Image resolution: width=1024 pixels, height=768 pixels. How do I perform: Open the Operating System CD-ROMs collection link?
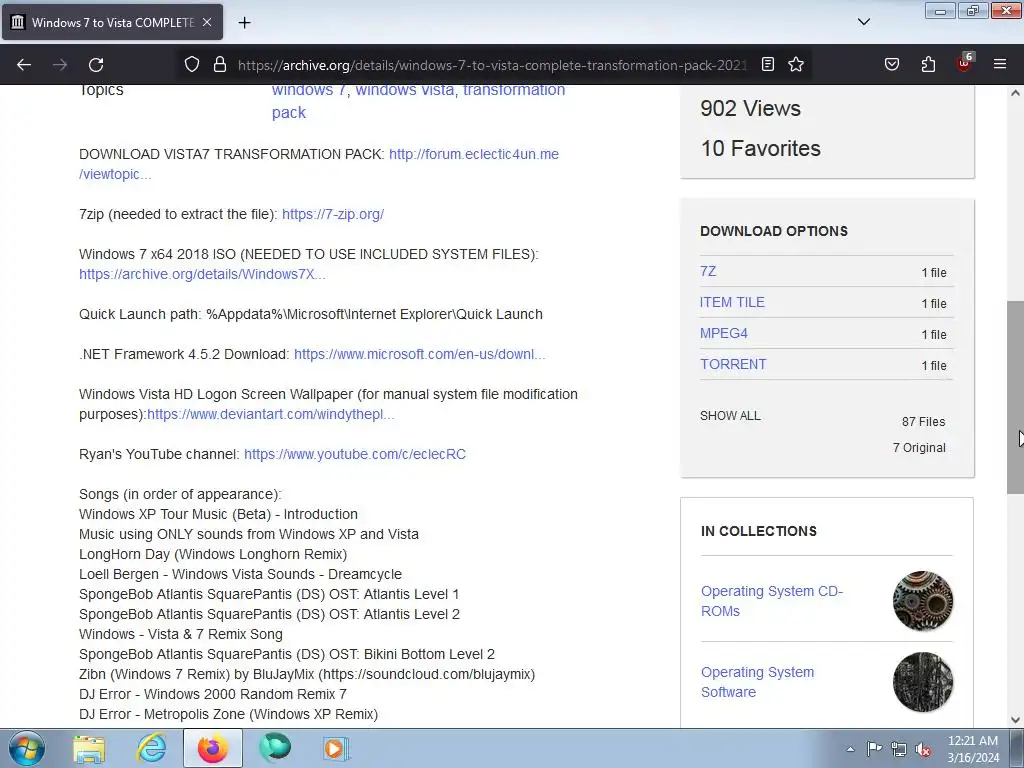pos(772,601)
